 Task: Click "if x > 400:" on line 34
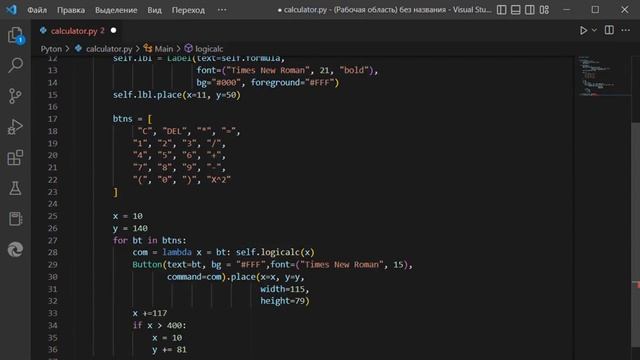[159, 325]
